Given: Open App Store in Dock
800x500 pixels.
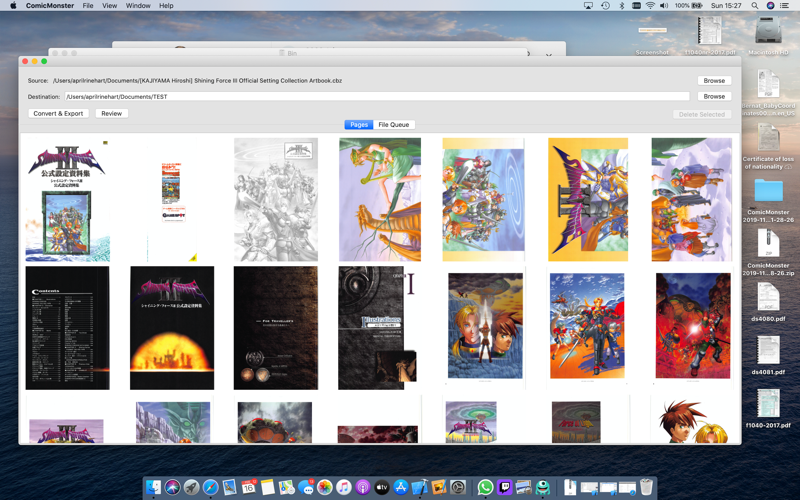Looking at the screenshot, I should tap(401, 487).
